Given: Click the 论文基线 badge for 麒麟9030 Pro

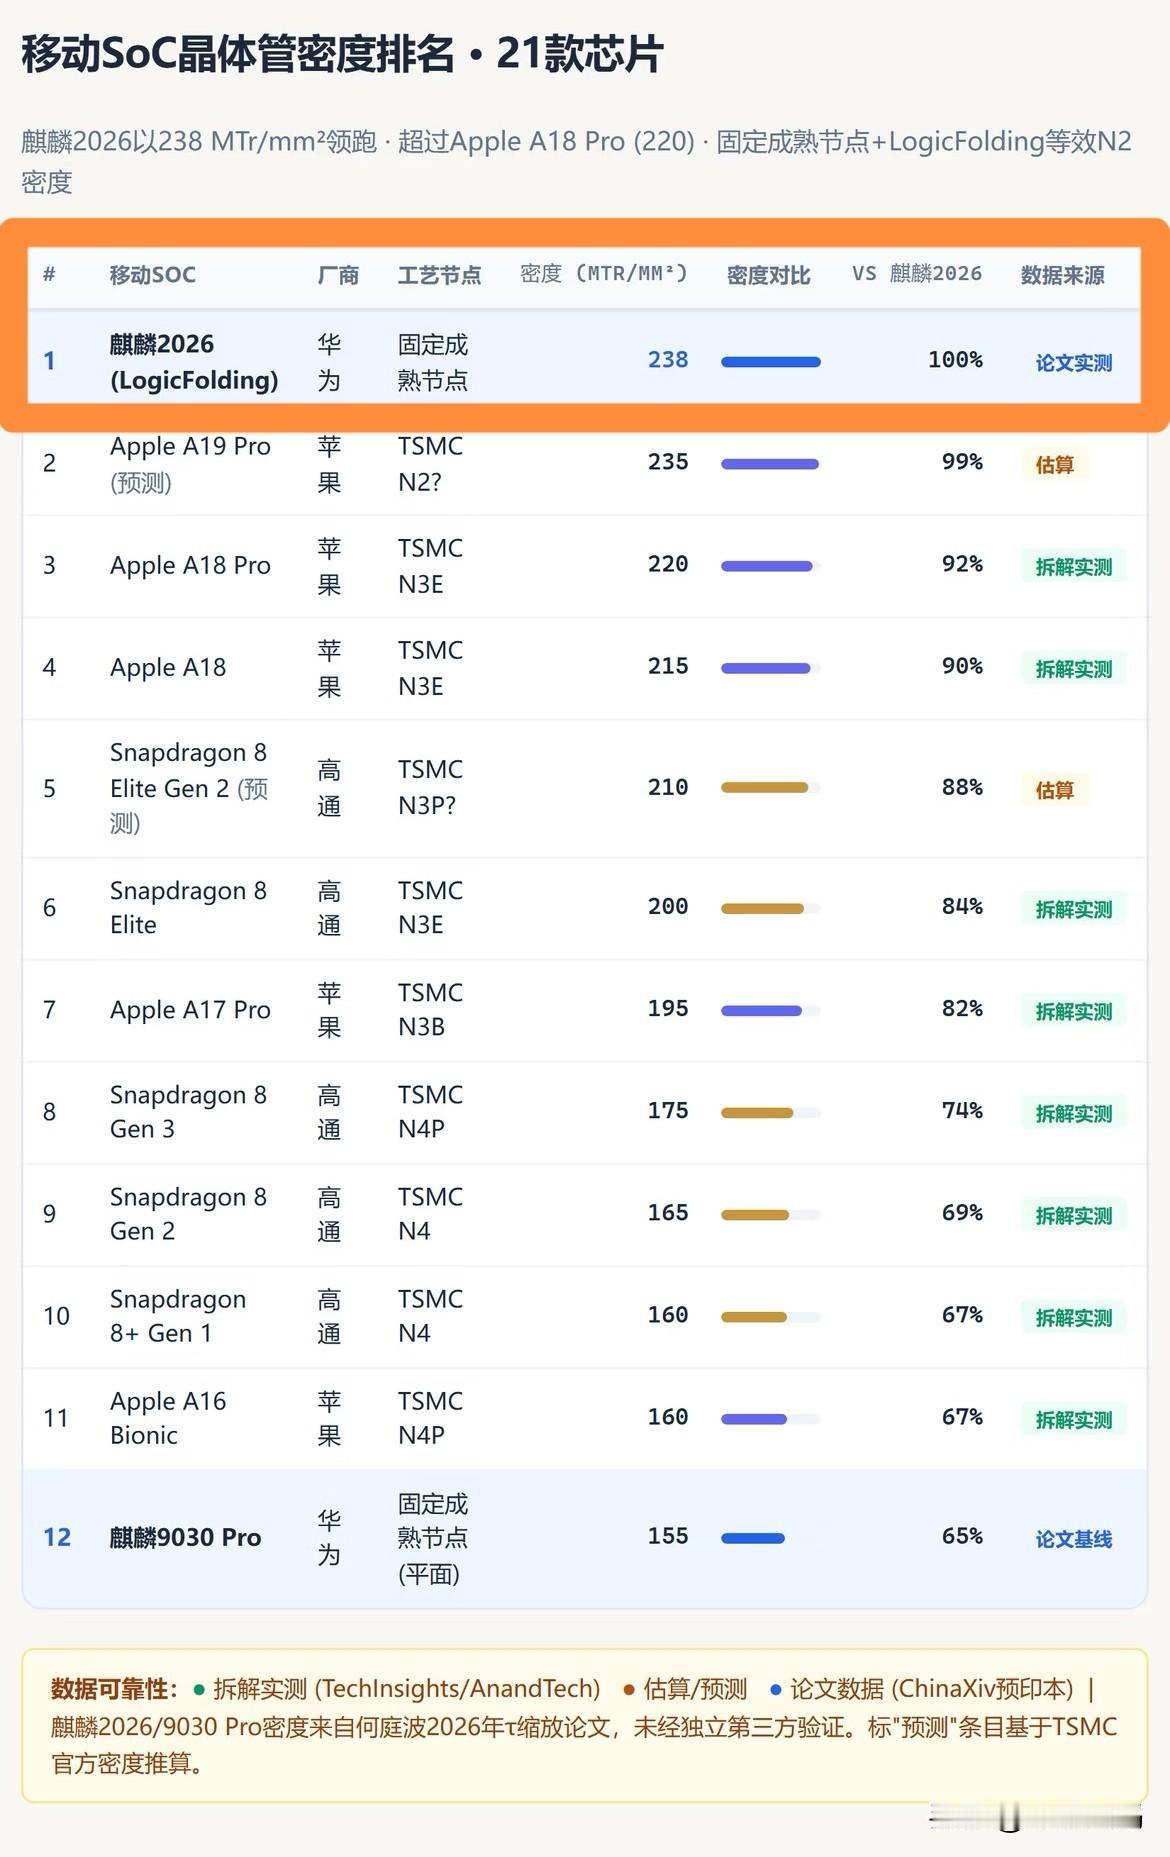Looking at the screenshot, I should [1073, 1539].
